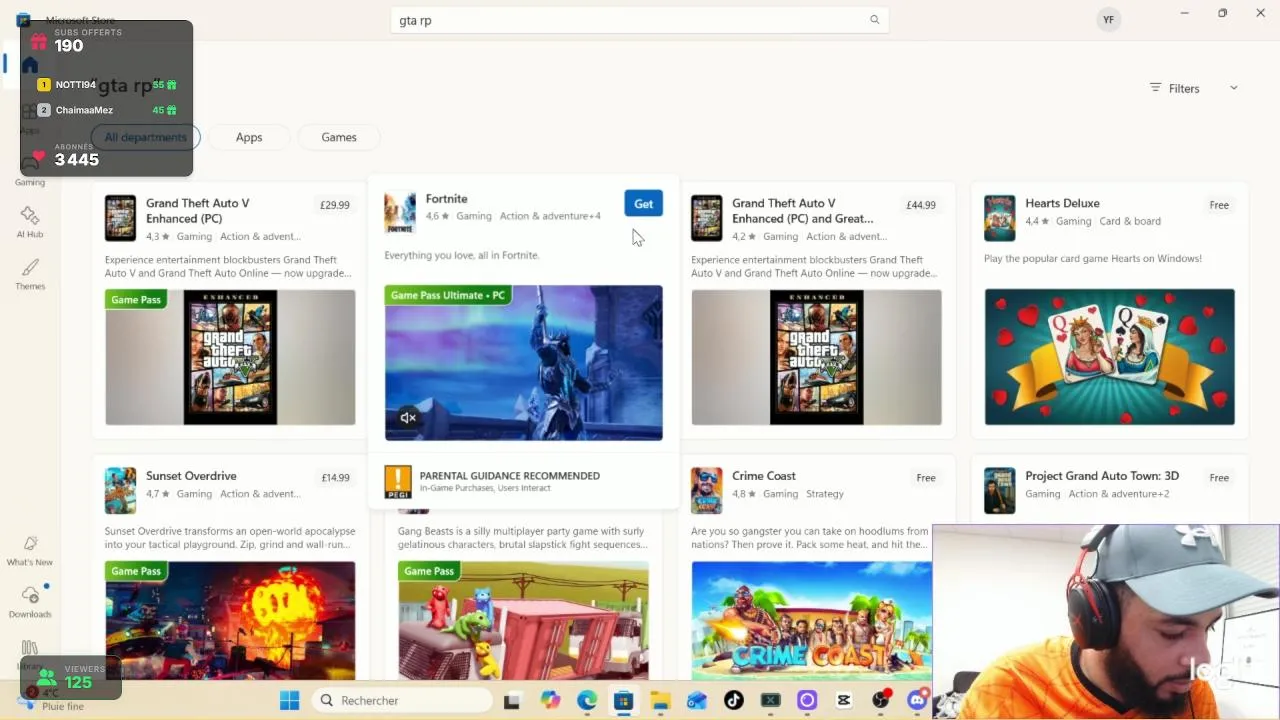The image size is (1280, 720).
Task: Click the £29.99 price button
Action: coord(335,205)
